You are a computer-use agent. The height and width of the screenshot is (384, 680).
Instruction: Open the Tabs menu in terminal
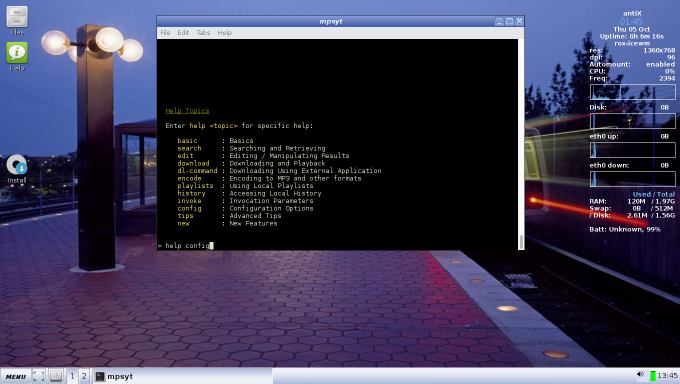pos(203,33)
